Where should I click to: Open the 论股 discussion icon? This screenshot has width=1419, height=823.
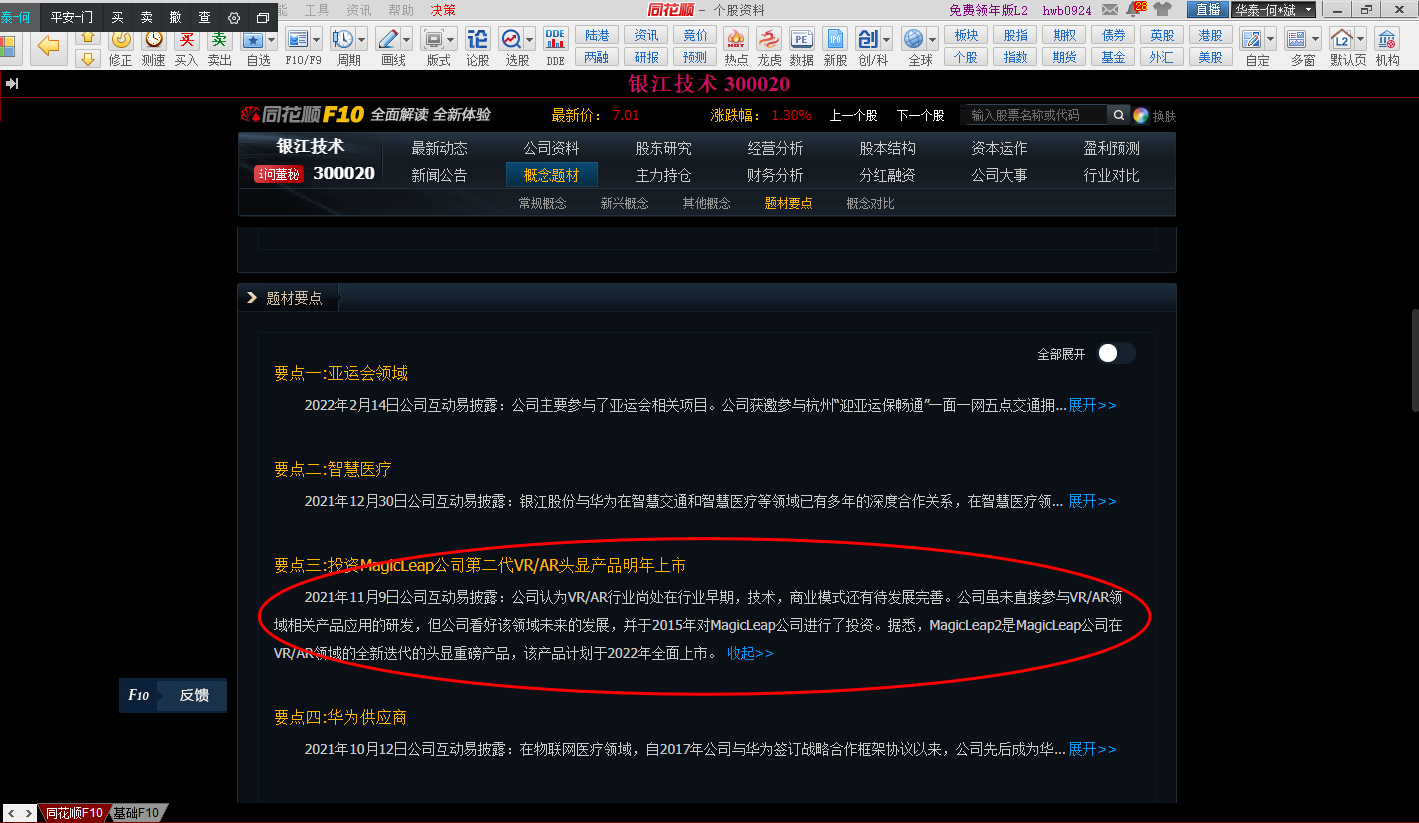pos(478,40)
